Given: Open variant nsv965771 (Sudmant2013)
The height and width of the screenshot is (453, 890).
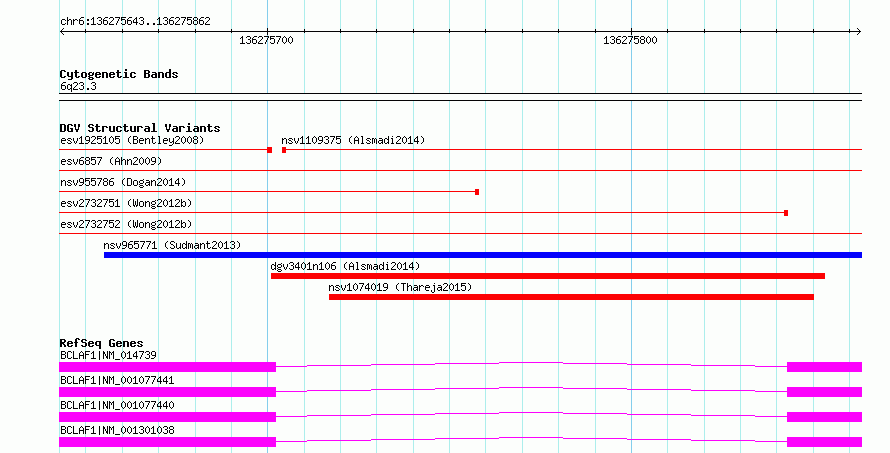Looking at the screenshot, I should pos(172,245).
